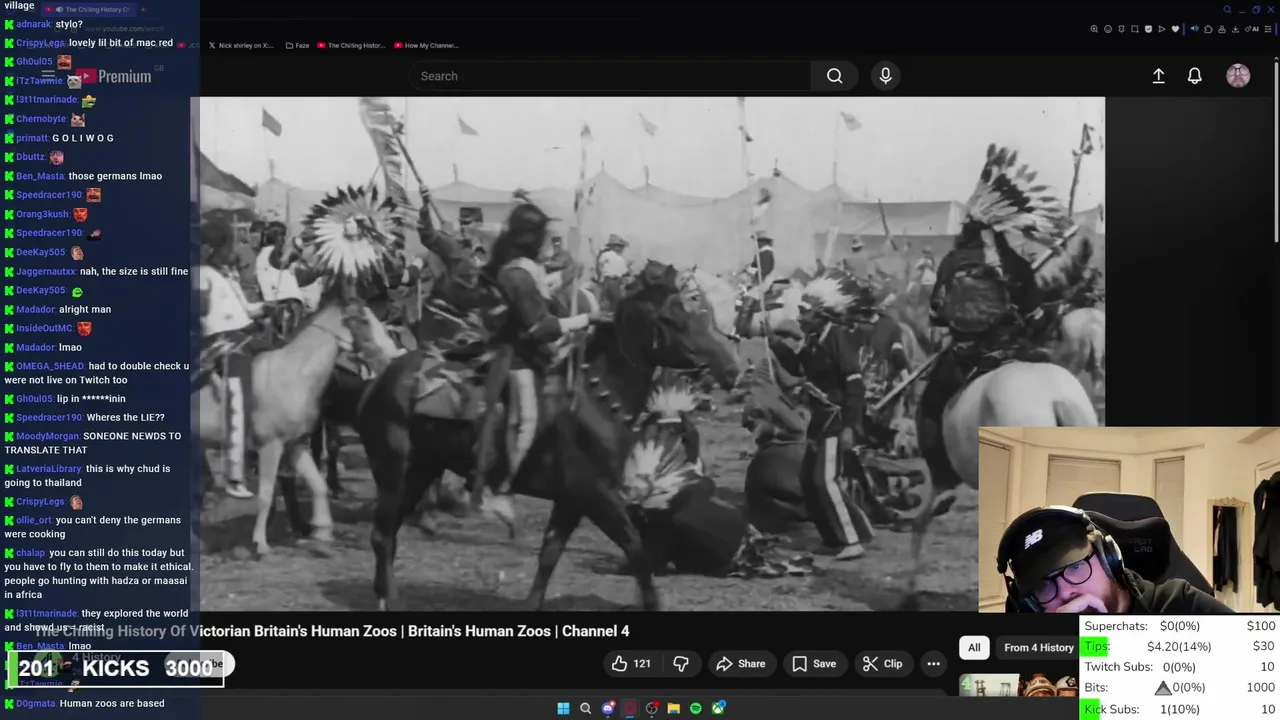1280x720 pixels.
Task: Open Windows taskbar search
Action: (x=586, y=708)
